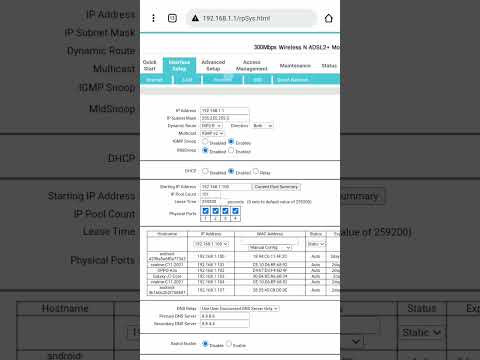Image resolution: width=480 pixels, height=360 pixels.
Task: Set DHCP to Disabled
Action: pyautogui.click(x=205, y=171)
